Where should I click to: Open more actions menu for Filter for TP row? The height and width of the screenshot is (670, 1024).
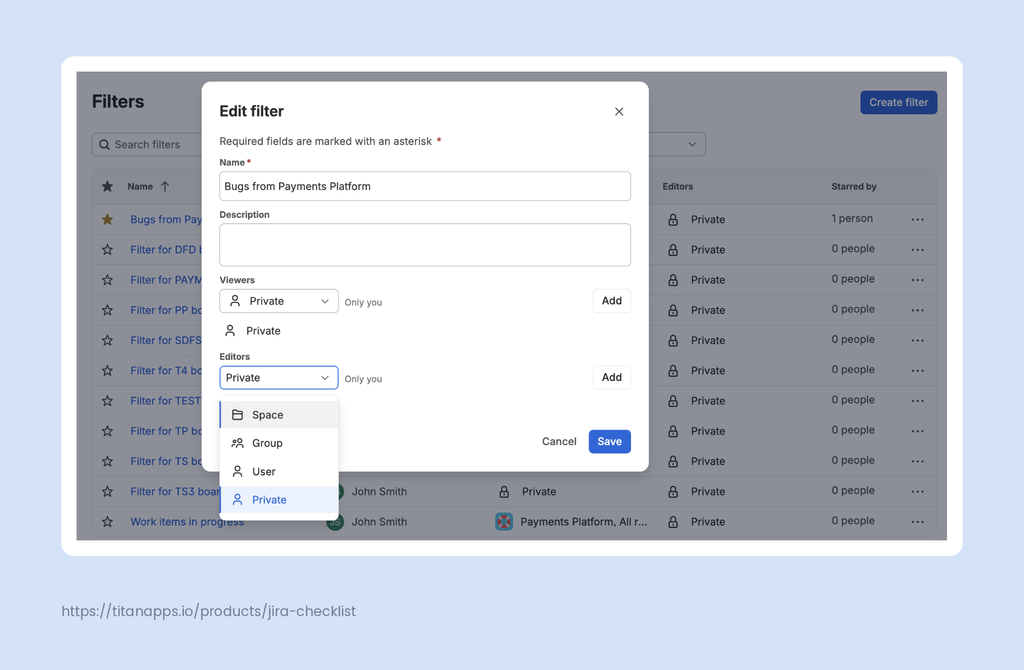tap(918, 431)
